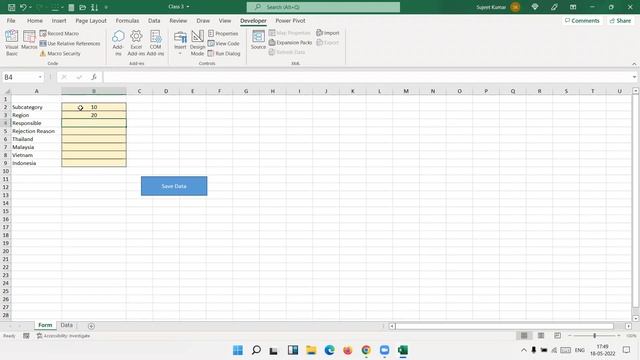
Task: Open the ribbon display options icon
Action: [x=573, y=7]
